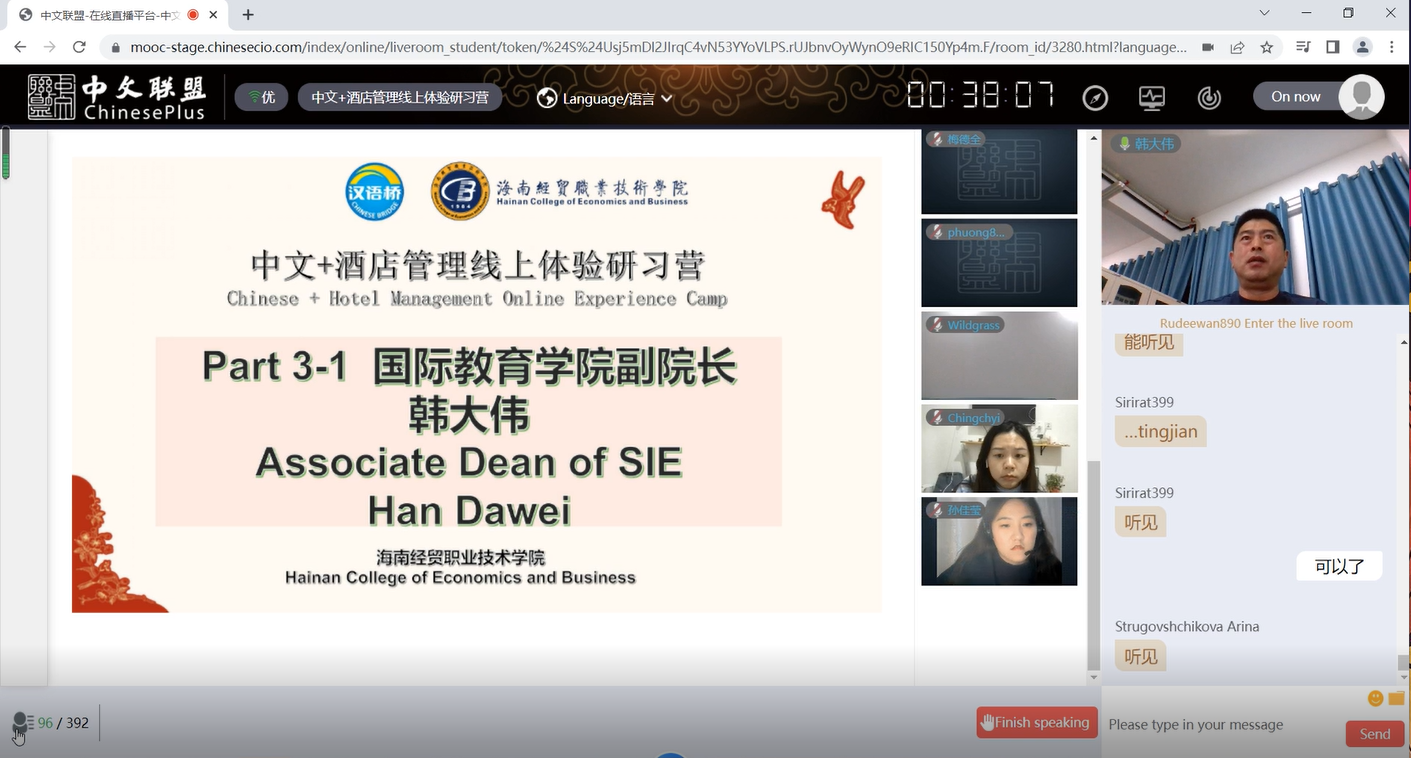Viewport: 1411px width, 758px height.
Task: Open the network monitor screen icon
Action: tap(1152, 98)
